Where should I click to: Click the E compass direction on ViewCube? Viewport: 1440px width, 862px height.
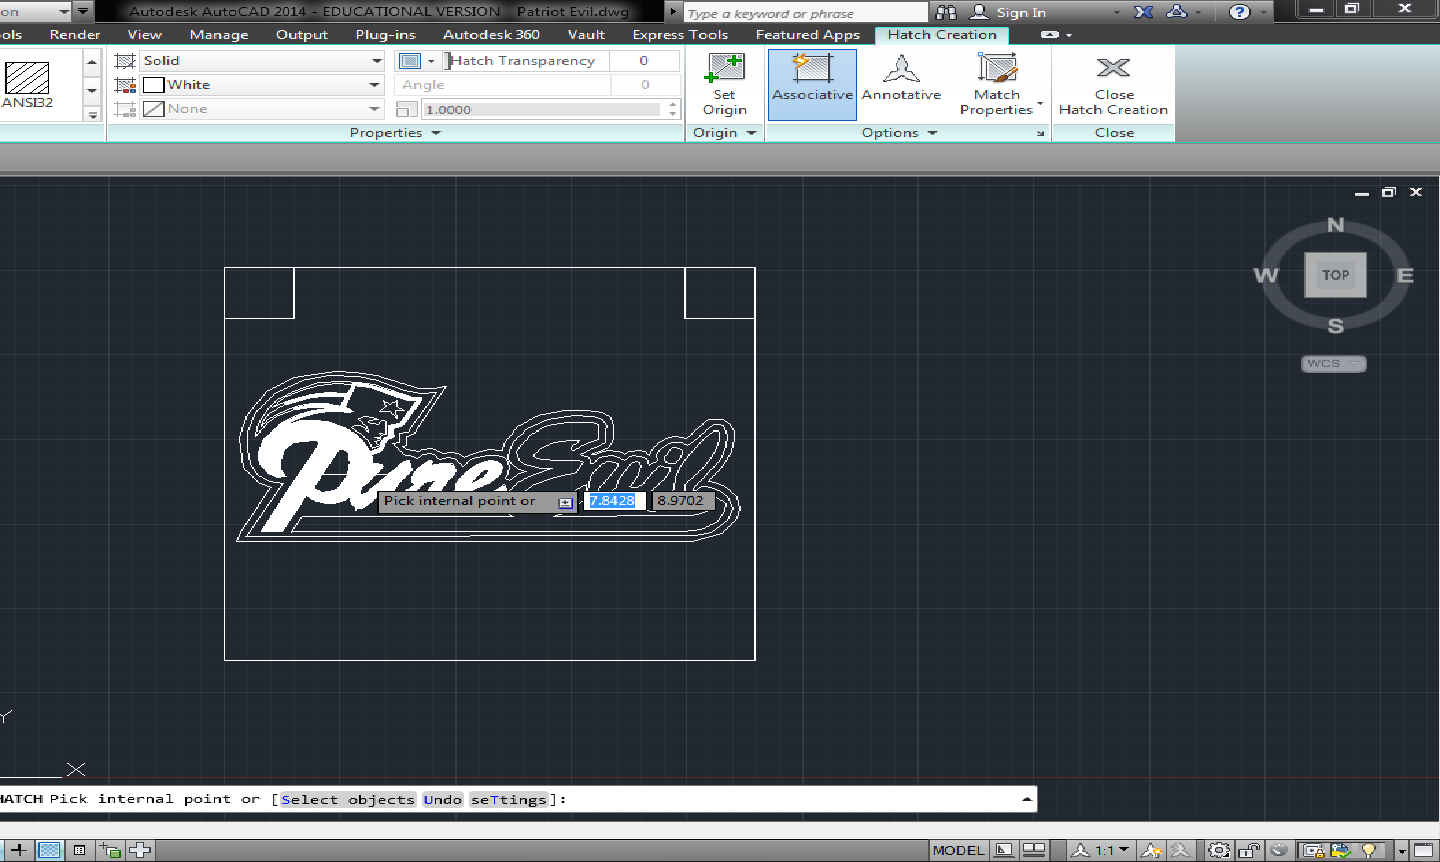[x=1405, y=275]
